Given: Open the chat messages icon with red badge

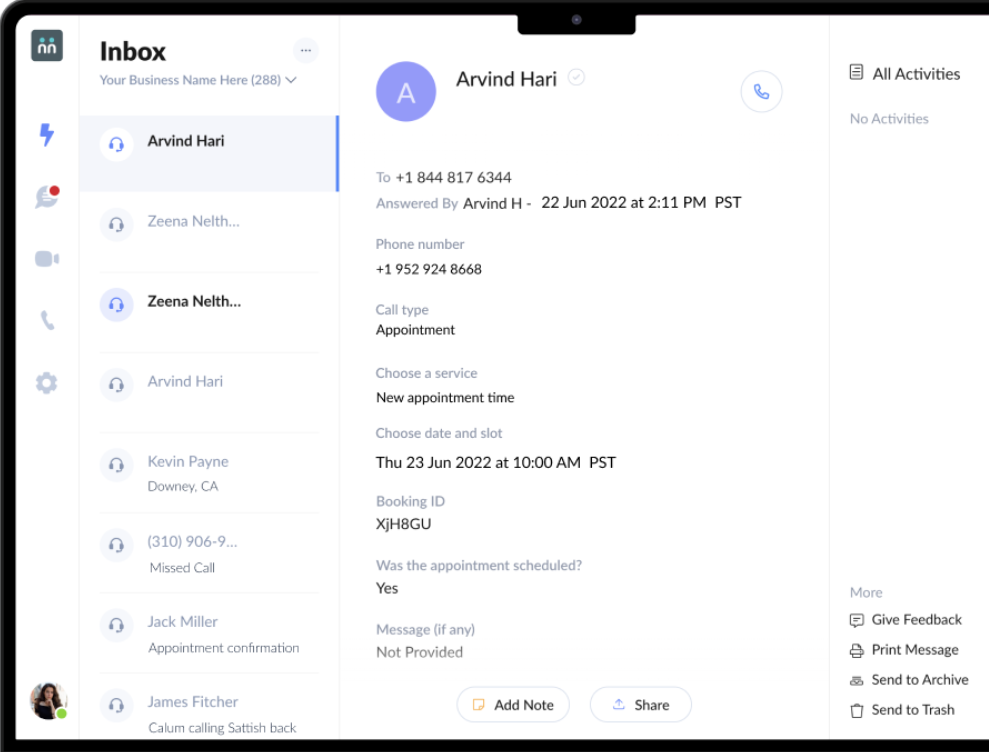Looking at the screenshot, I should [x=46, y=196].
